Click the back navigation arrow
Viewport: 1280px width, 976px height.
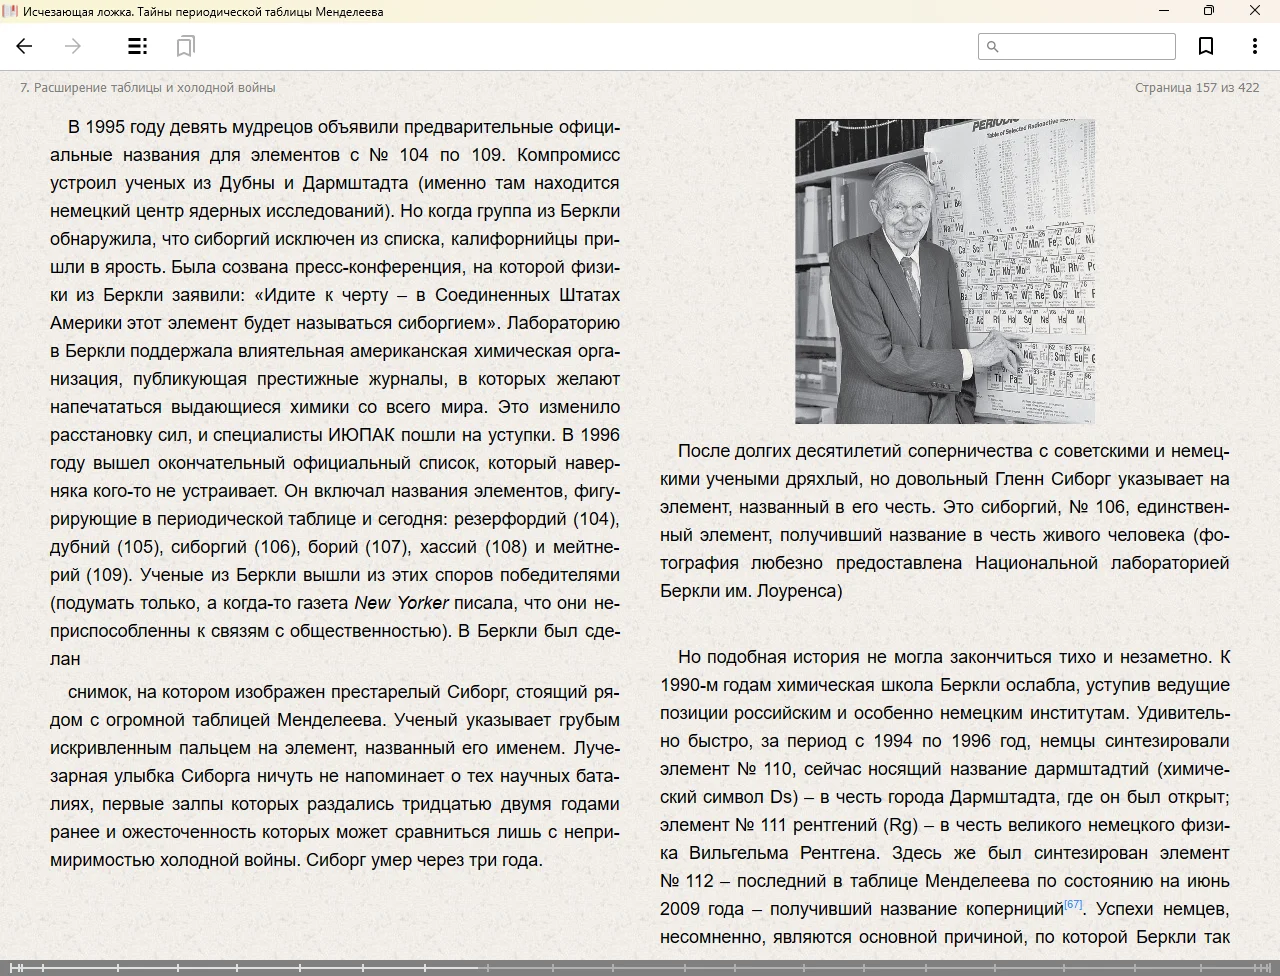point(25,46)
